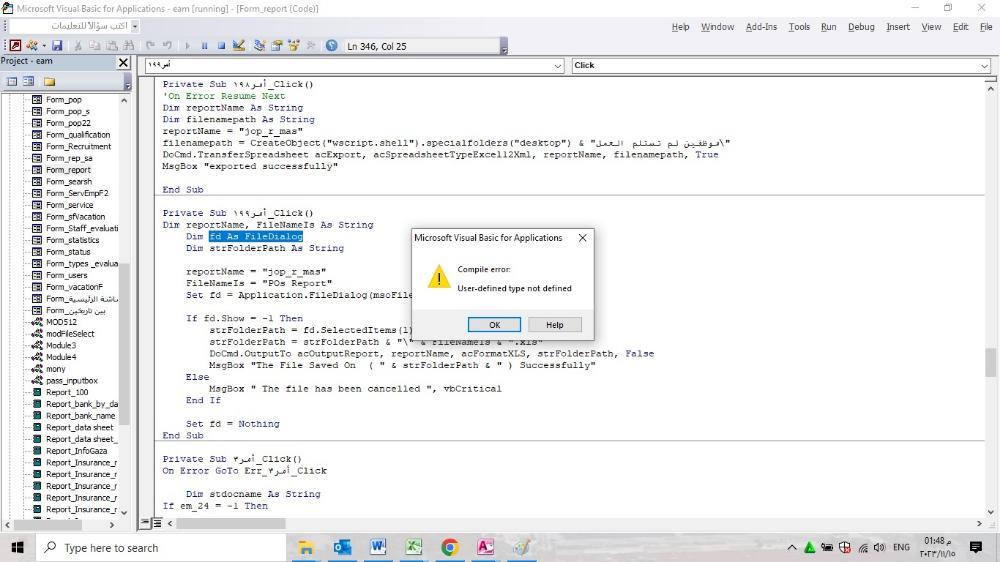Click the Procedure View button at the code pane's bottom left

pyautogui.click(x=145, y=523)
